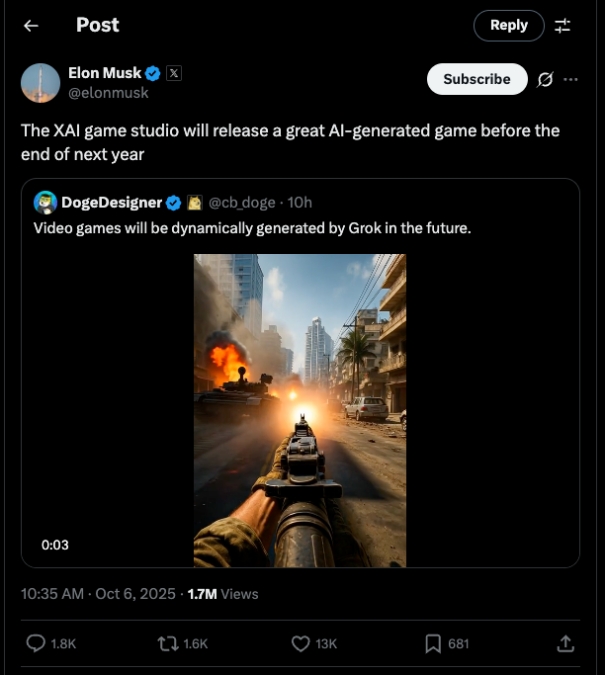
Task: Click the Grok icon beside Subscribe
Action: [545, 80]
